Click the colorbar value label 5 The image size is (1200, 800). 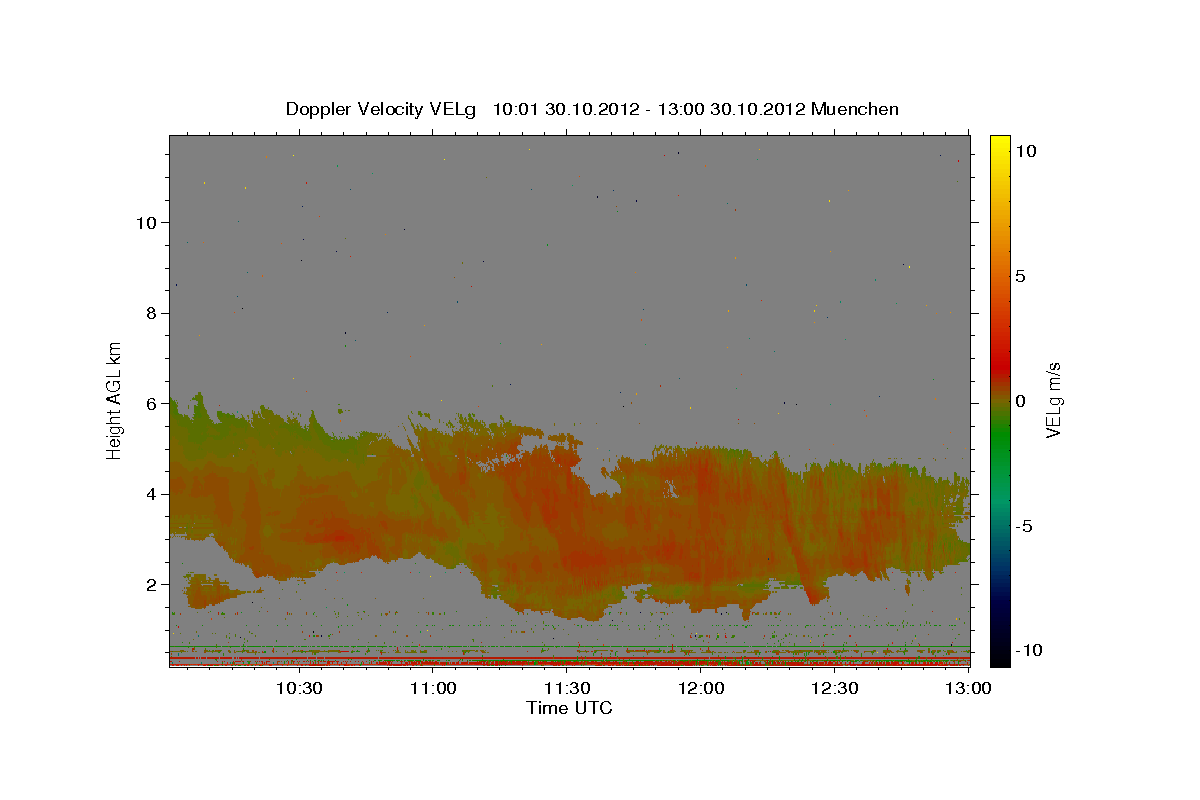coord(1020,276)
